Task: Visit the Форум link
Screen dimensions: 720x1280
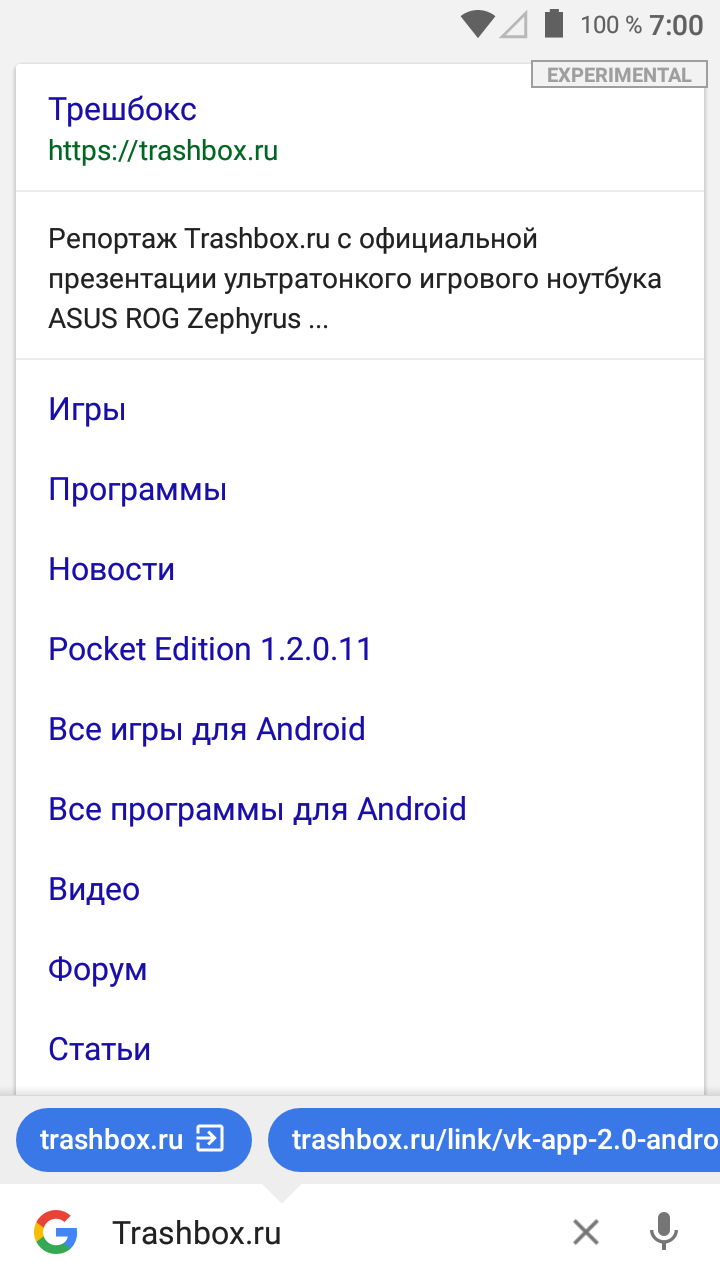Action: [x=98, y=970]
